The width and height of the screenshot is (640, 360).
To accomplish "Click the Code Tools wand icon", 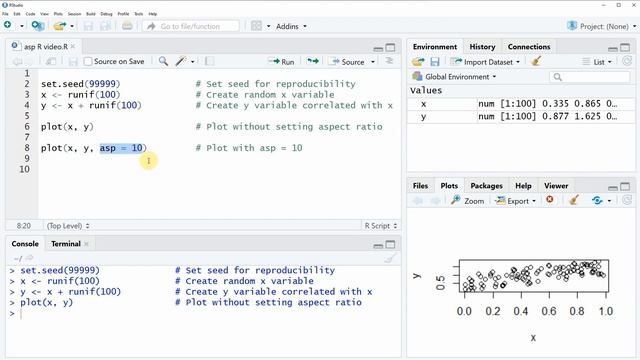I will [180, 61].
